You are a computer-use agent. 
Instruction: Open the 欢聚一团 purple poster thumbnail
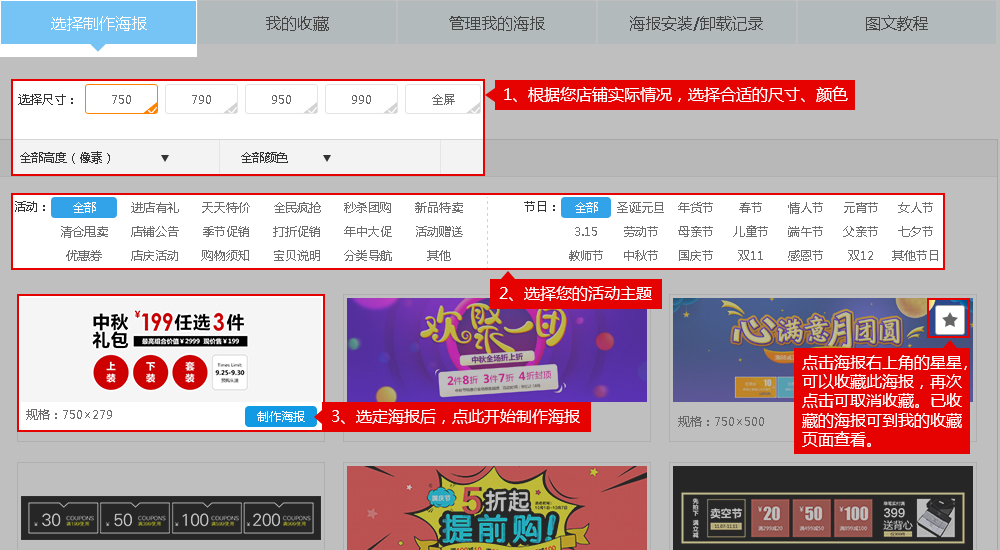tap(497, 350)
